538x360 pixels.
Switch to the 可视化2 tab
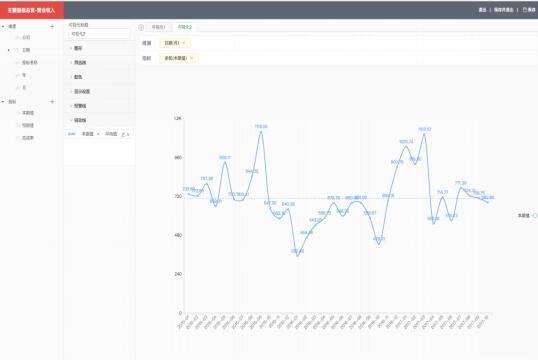[x=185, y=27]
